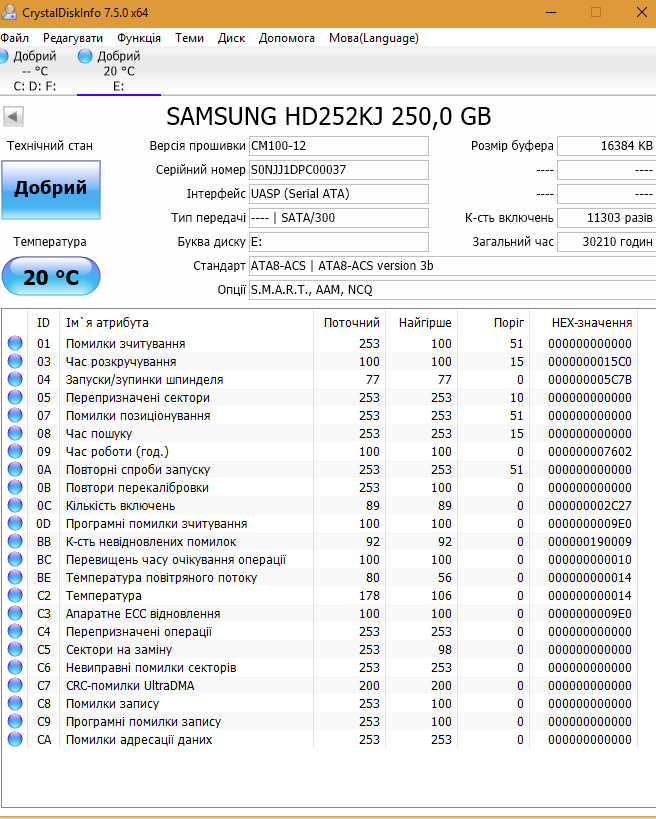The height and width of the screenshot is (819, 656).
Task: Click status orb for 0A Повторні спроби запуску
Action: [x=15, y=469]
